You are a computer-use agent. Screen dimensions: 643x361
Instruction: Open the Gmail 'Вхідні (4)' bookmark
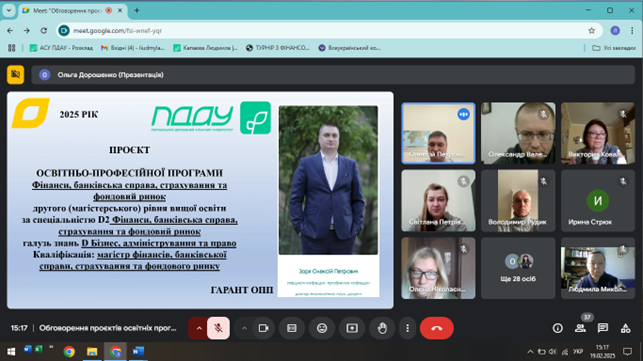point(133,48)
